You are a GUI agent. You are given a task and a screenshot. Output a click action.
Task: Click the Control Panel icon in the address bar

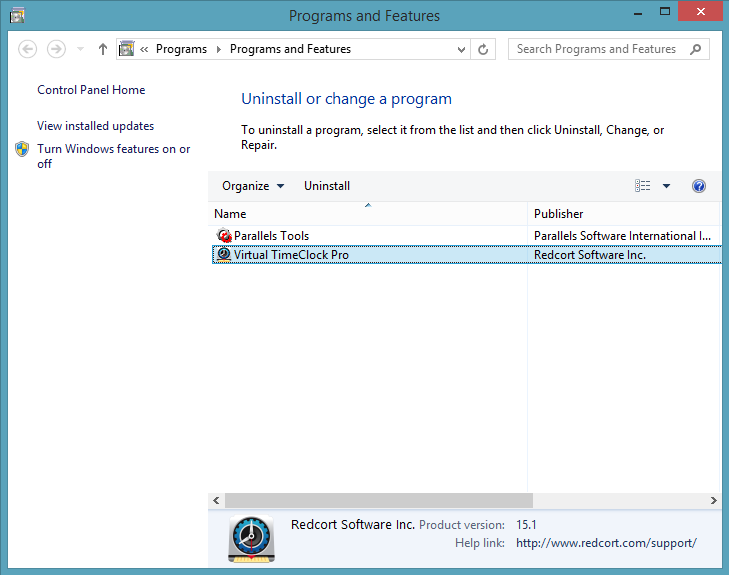(126, 49)
